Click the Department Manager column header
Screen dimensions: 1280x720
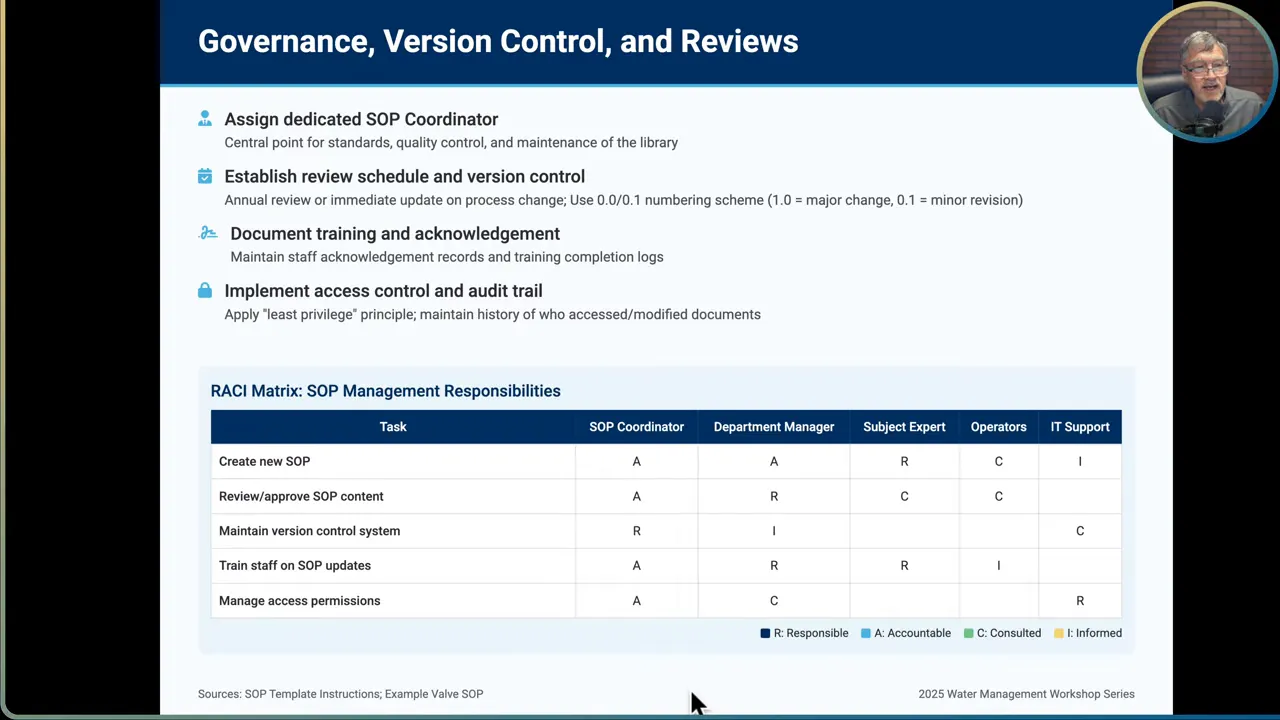click(x=773, y=426)
